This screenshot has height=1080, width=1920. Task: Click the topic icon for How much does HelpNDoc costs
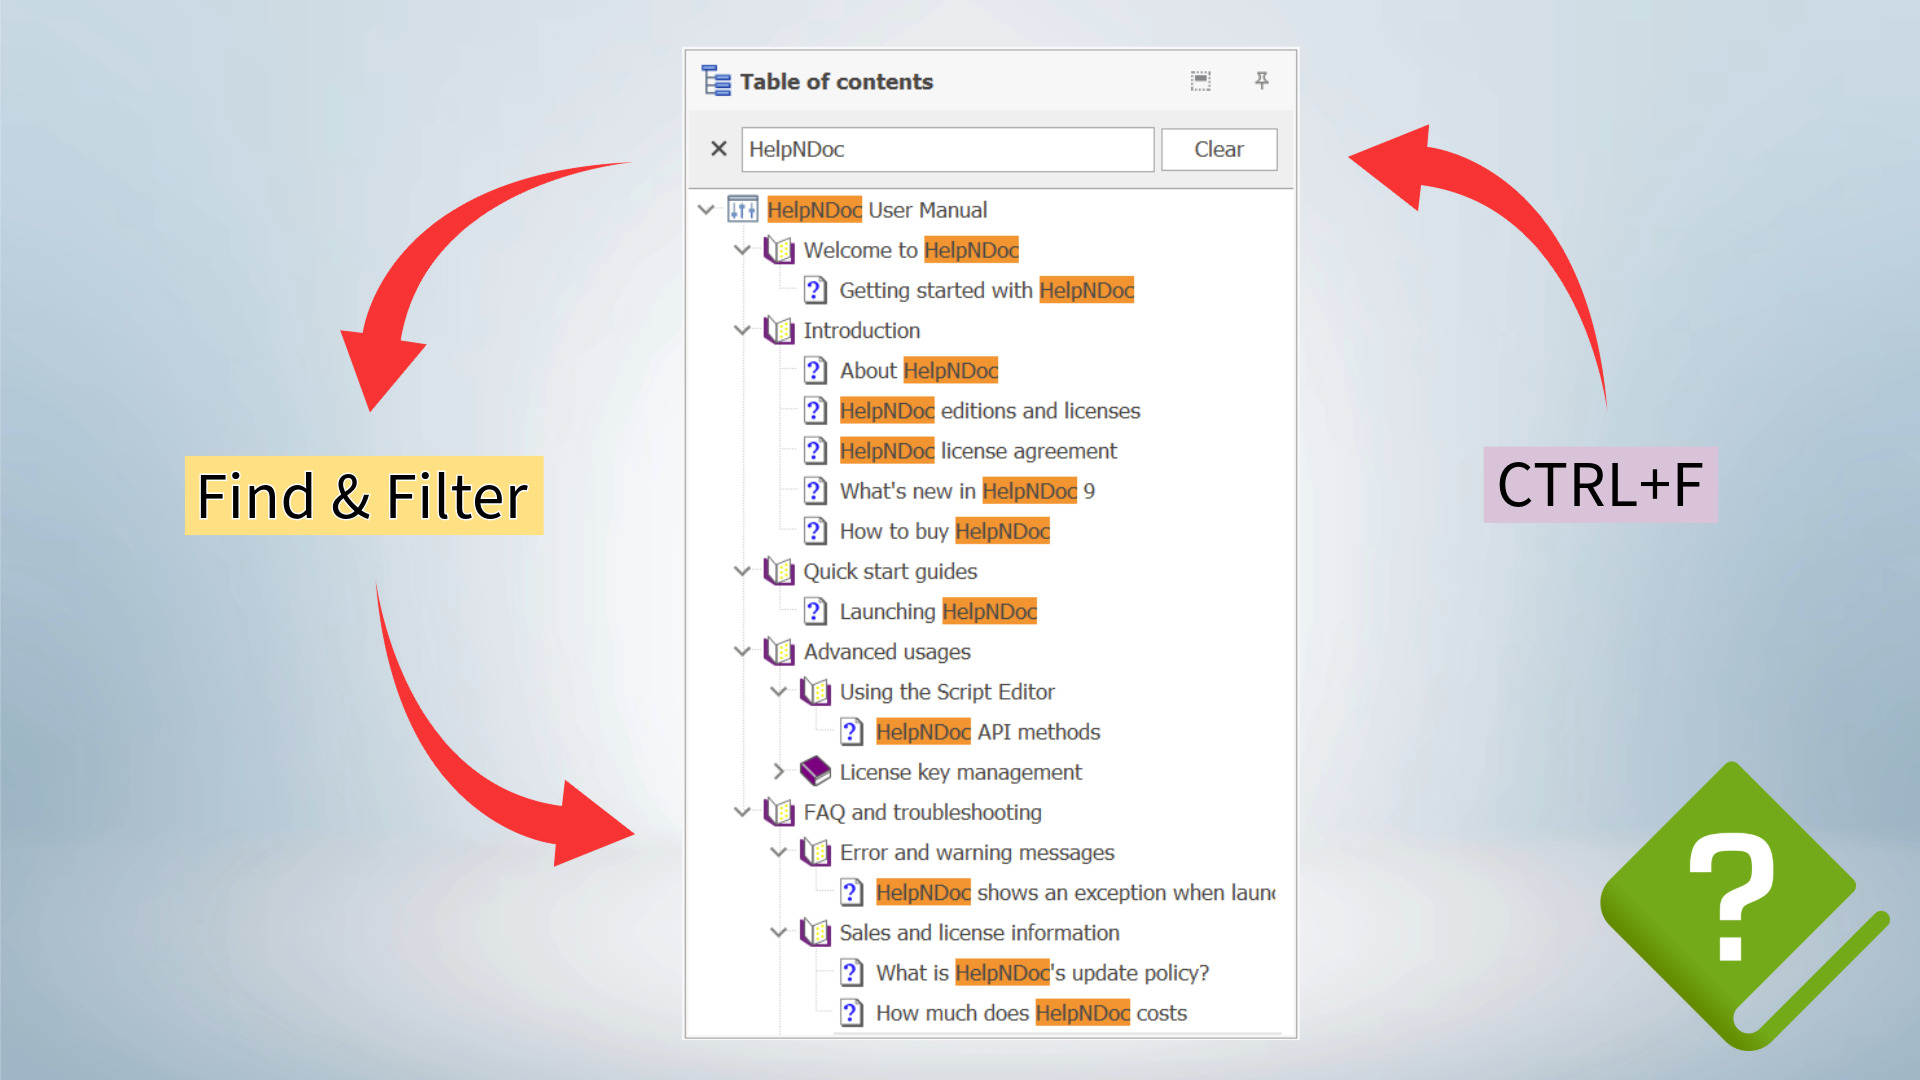coord(851,1013)
